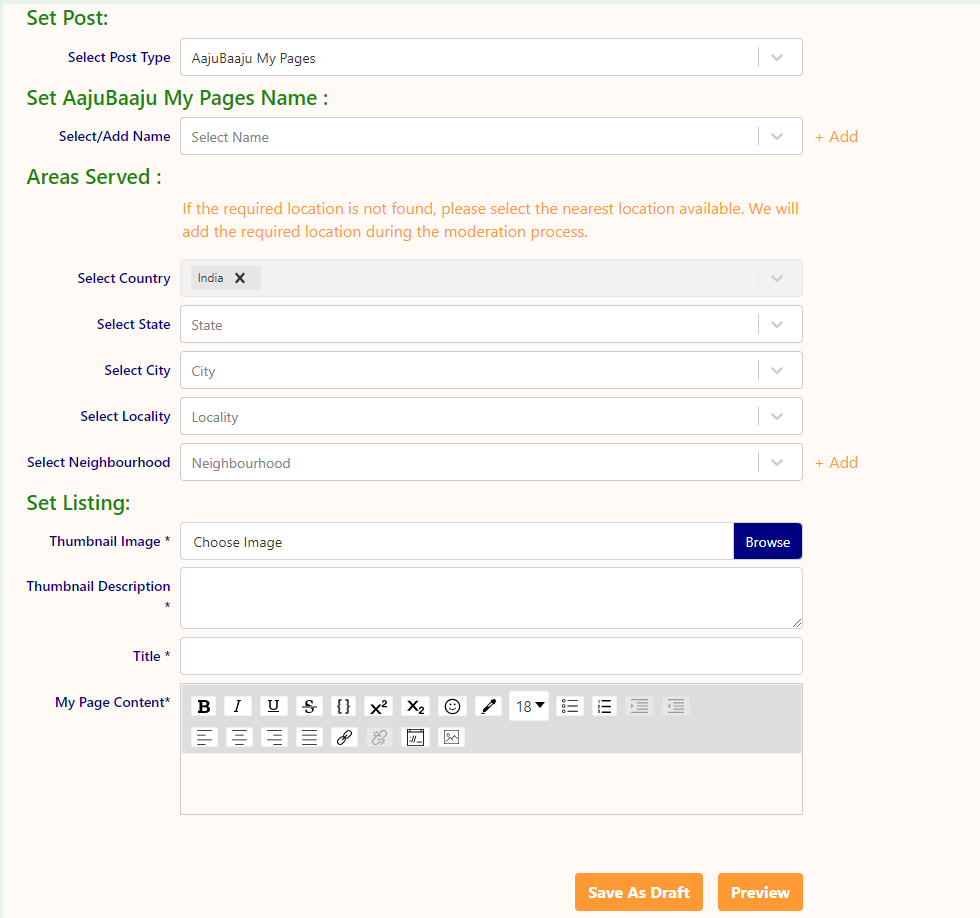This screenshot has width=980, height=918.
Task: Insert a hyperlink with link icon
Action: tap(344, 737)
